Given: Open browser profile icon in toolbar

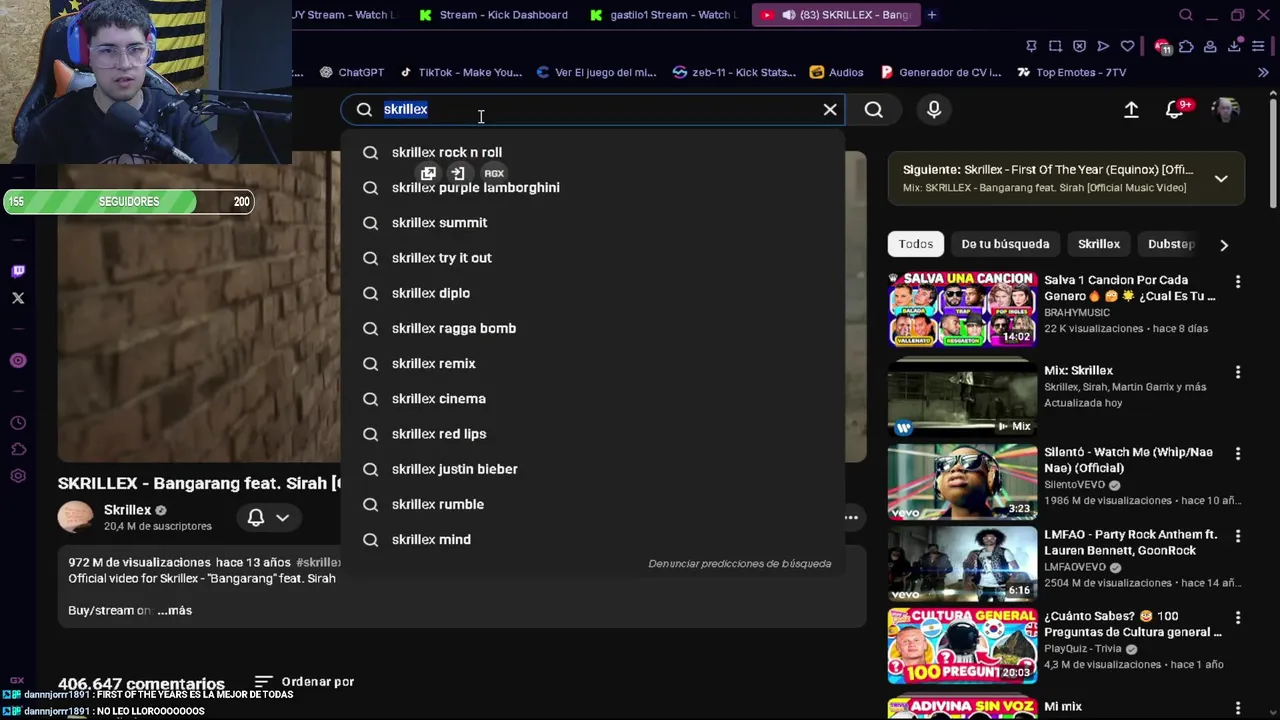Looking at the screenshot, I should (1210, 46).
